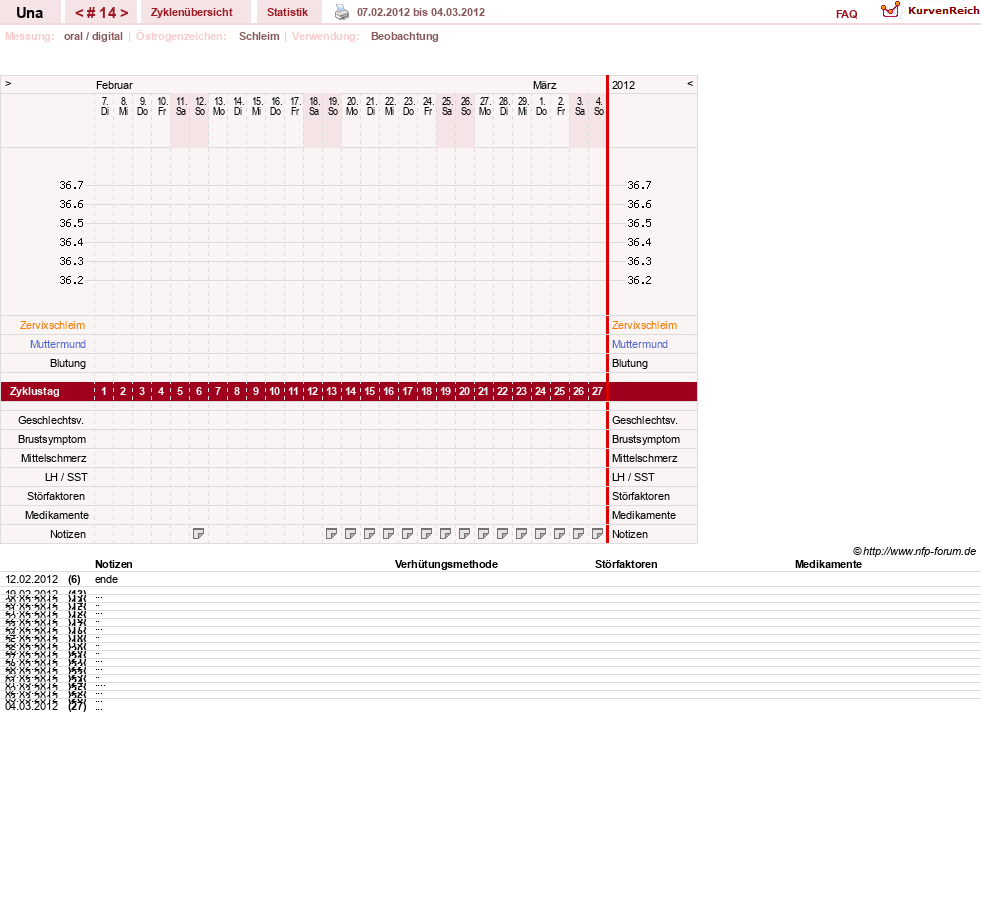This screenshot has width=981, height=903.
Task: Open the note icon for cycle day 23
Action: click(x=521, y=534)
